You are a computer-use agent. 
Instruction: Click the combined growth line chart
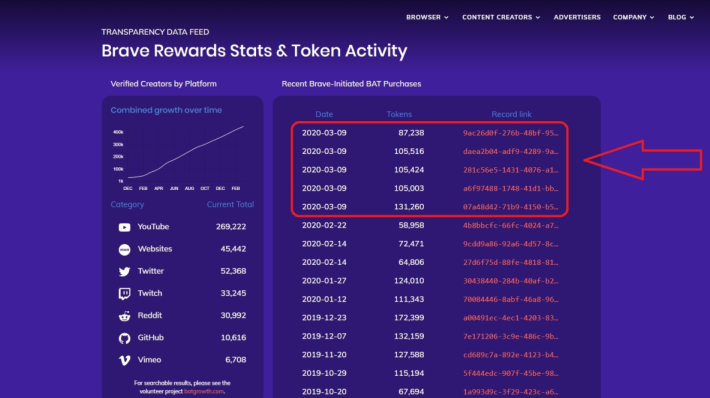tap(179, 157)
